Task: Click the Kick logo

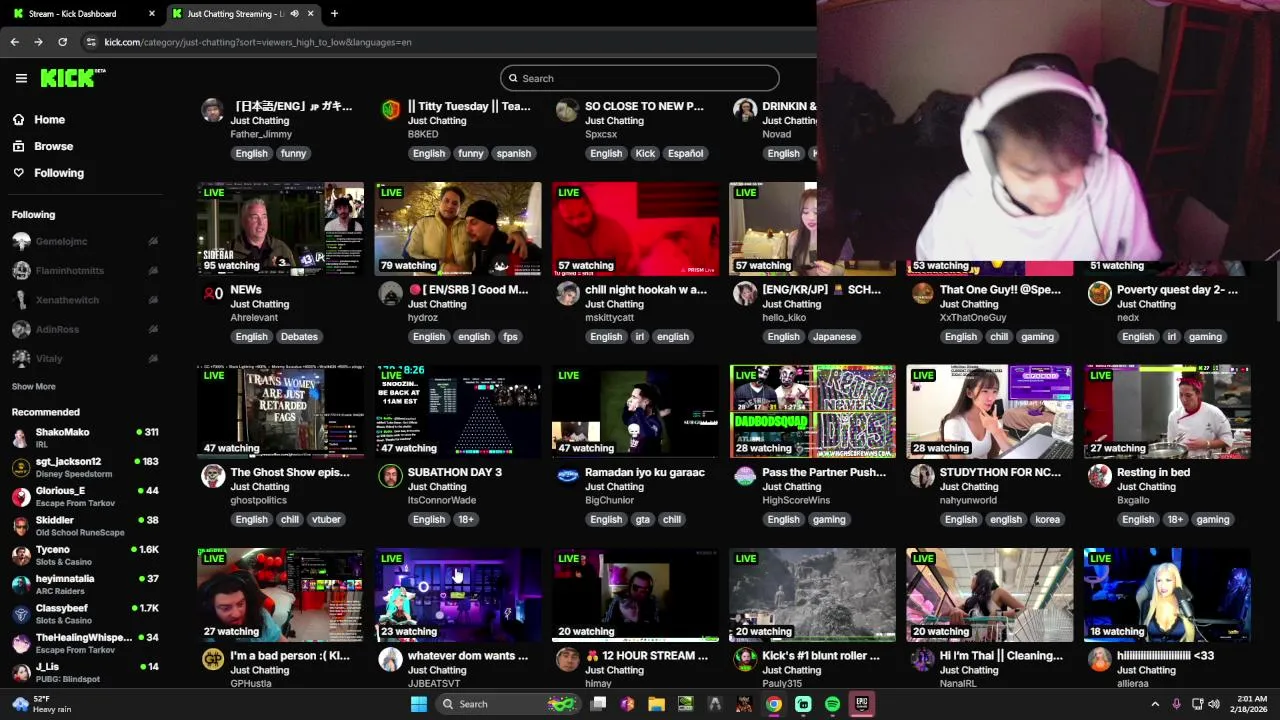Action: point(72,78)
